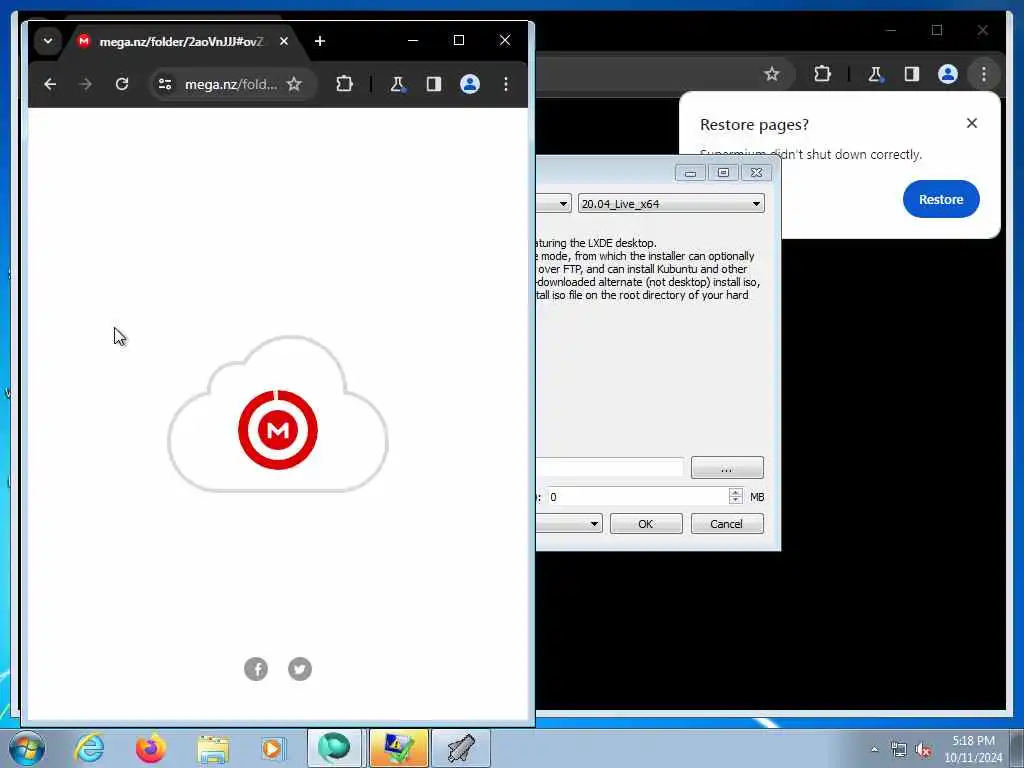This screenshot has width=1024, height=768.
Task: Go forward in the mega.nz window
Action: (x=85, y=84)
